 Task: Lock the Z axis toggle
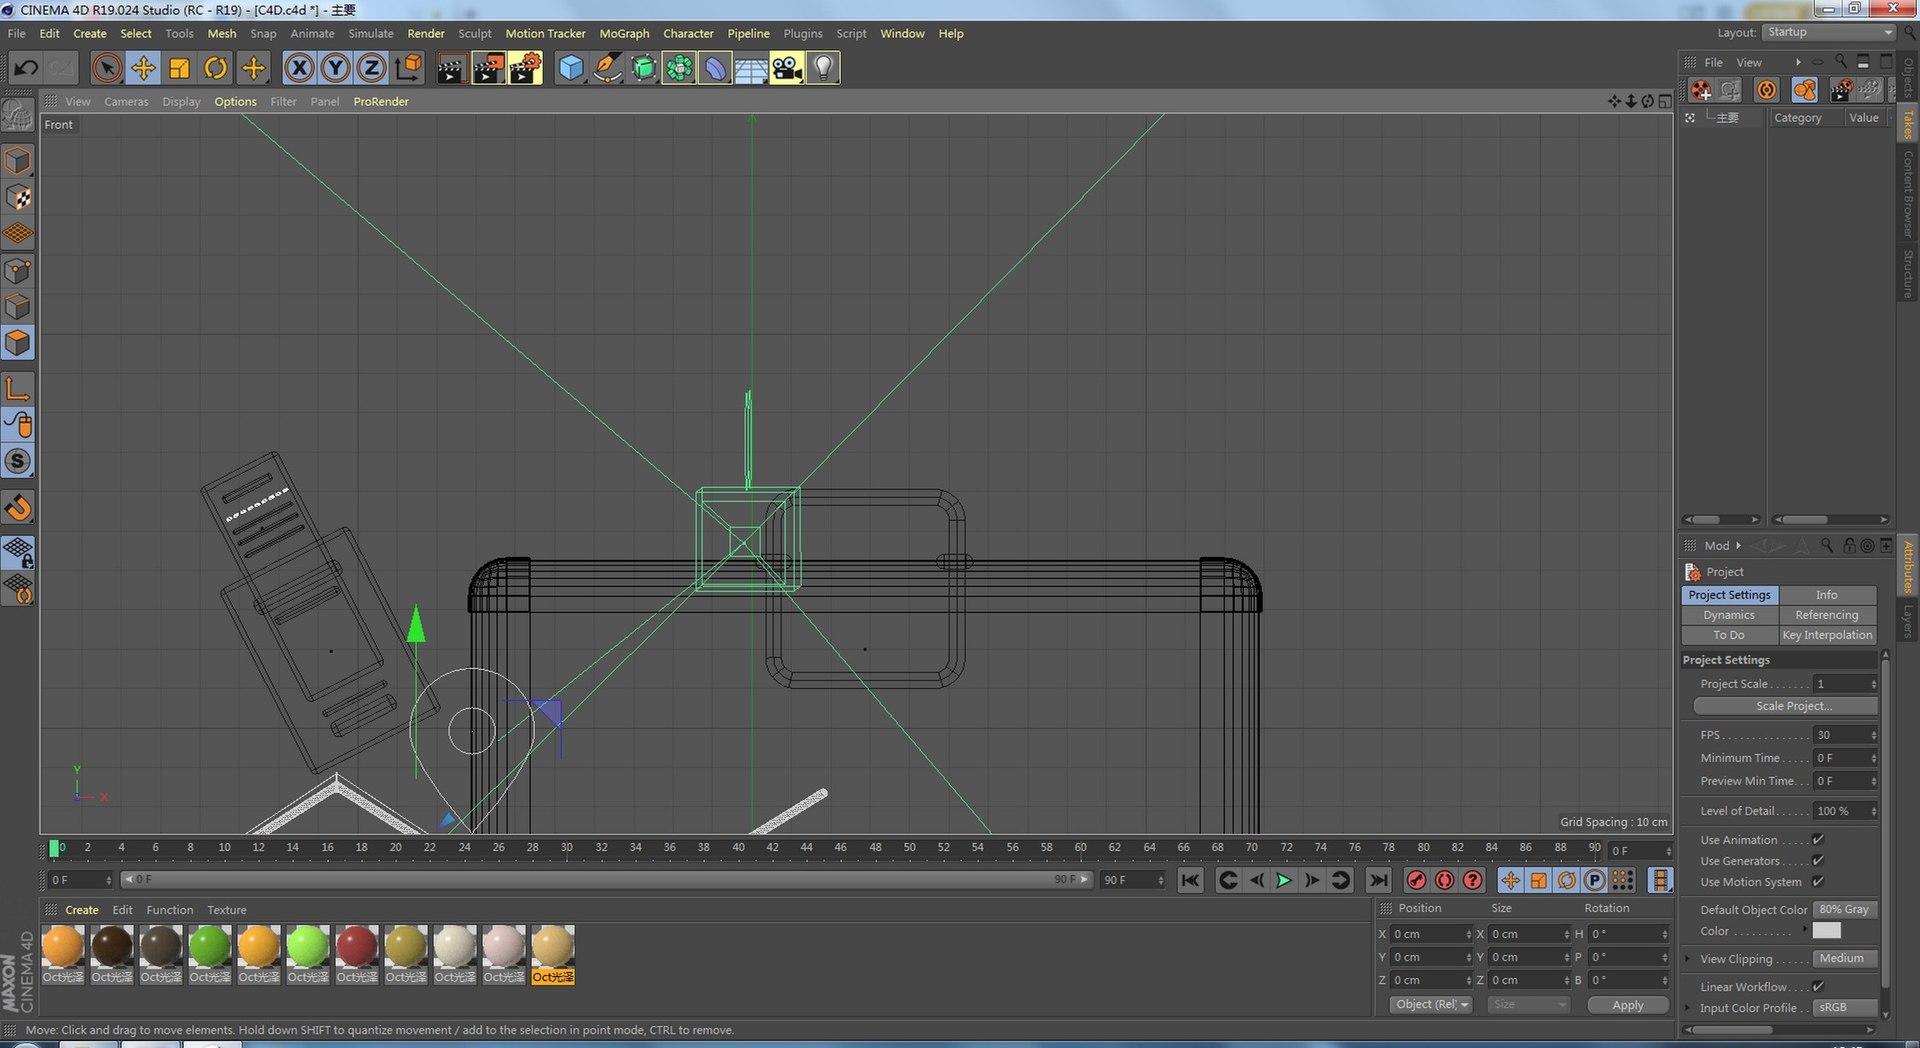[371, 68]
